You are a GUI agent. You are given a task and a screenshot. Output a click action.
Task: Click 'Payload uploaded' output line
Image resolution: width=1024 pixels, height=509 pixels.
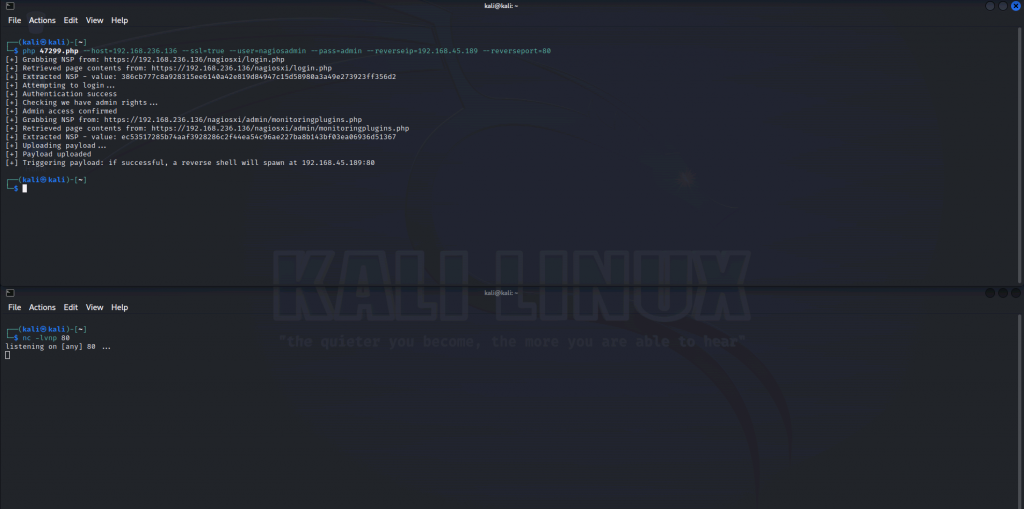(x=48, y=154)
